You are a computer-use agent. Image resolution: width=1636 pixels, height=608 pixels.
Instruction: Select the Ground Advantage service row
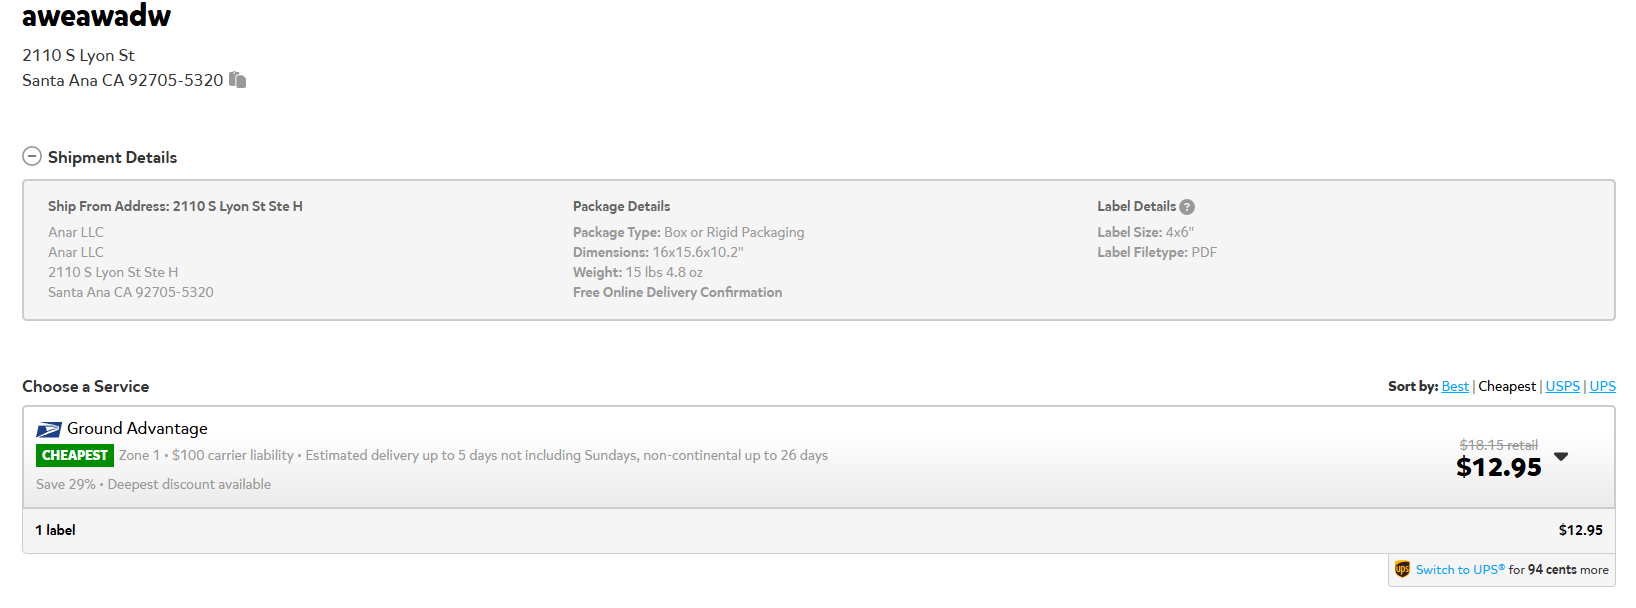pyautogui.click(x=818, y=457)
